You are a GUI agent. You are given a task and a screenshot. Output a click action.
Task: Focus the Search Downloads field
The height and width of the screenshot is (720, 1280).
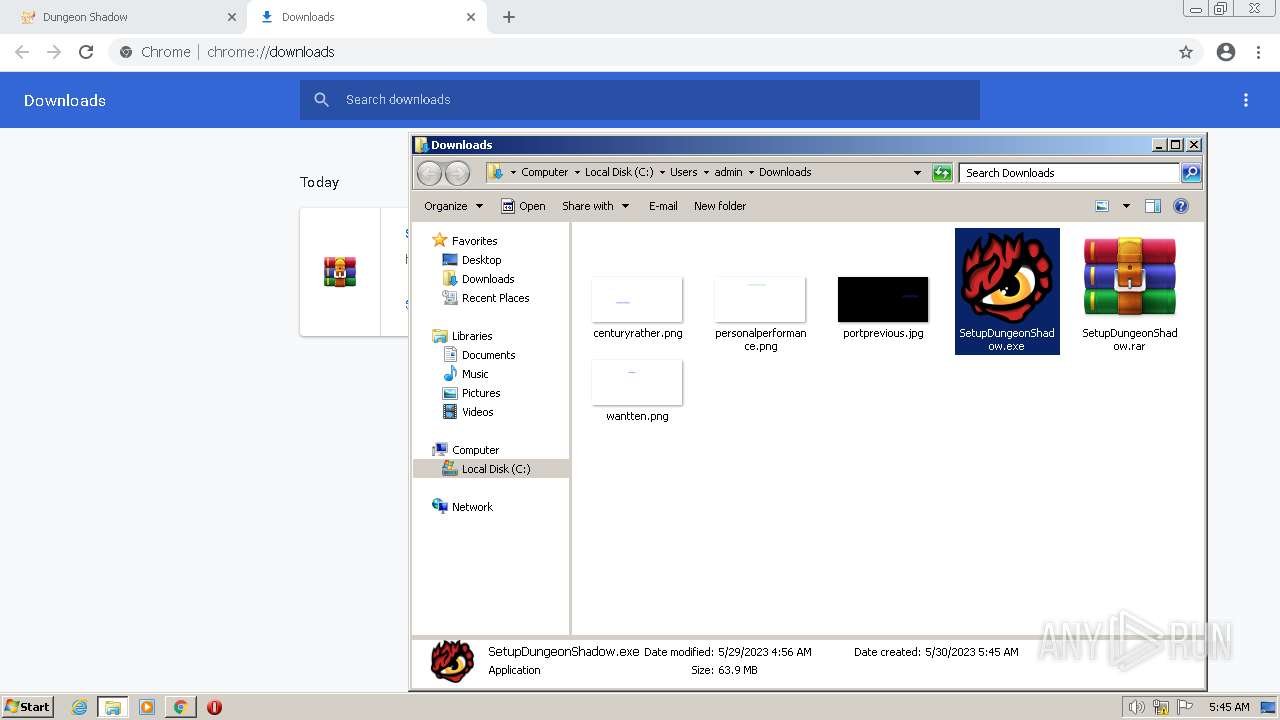tap(1069, 173)
